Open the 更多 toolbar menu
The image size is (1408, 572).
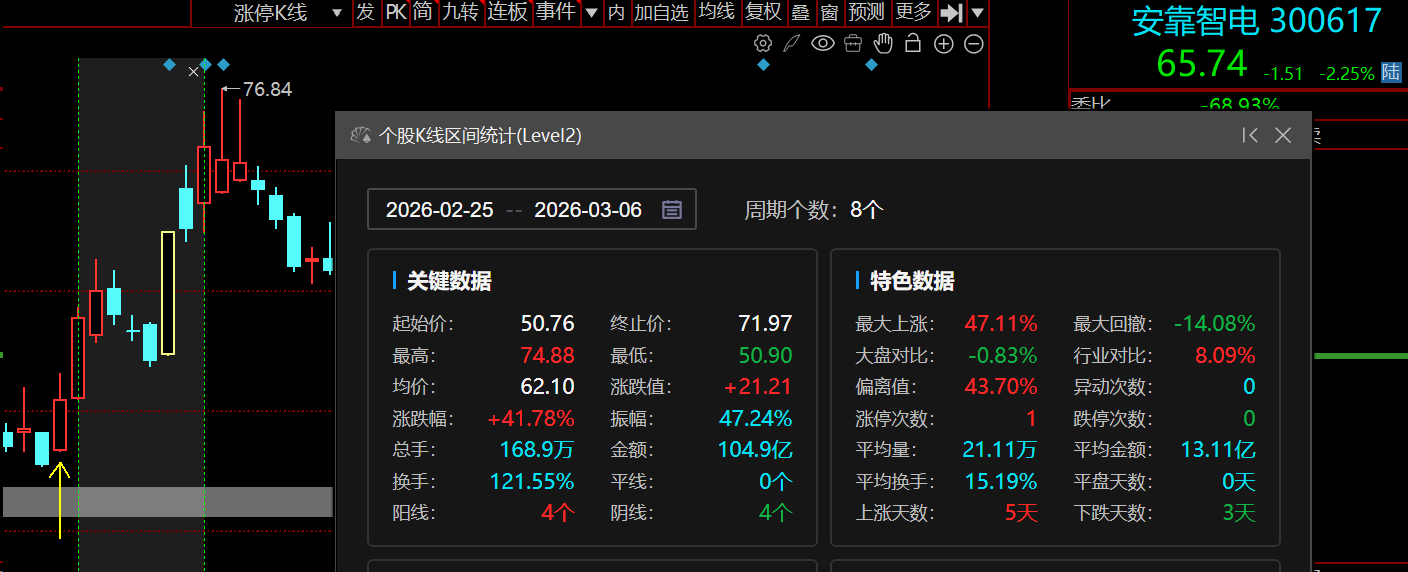(913, 12)
